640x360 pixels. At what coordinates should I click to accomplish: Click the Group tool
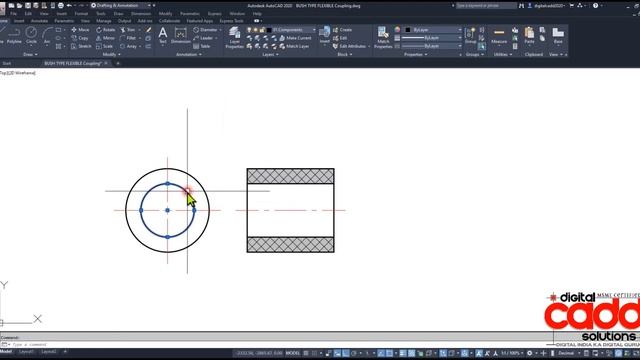[x=470, y=36]
